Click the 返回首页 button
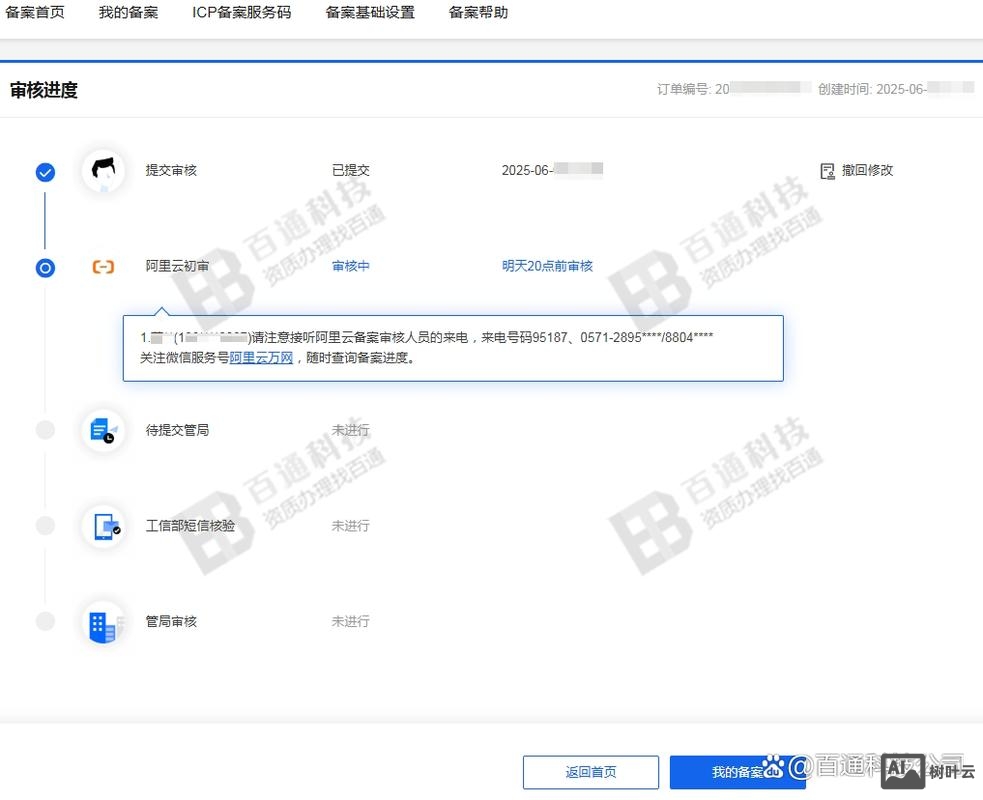Image resolution: width=983 pixels, height=800 pixels. (590, 771)
